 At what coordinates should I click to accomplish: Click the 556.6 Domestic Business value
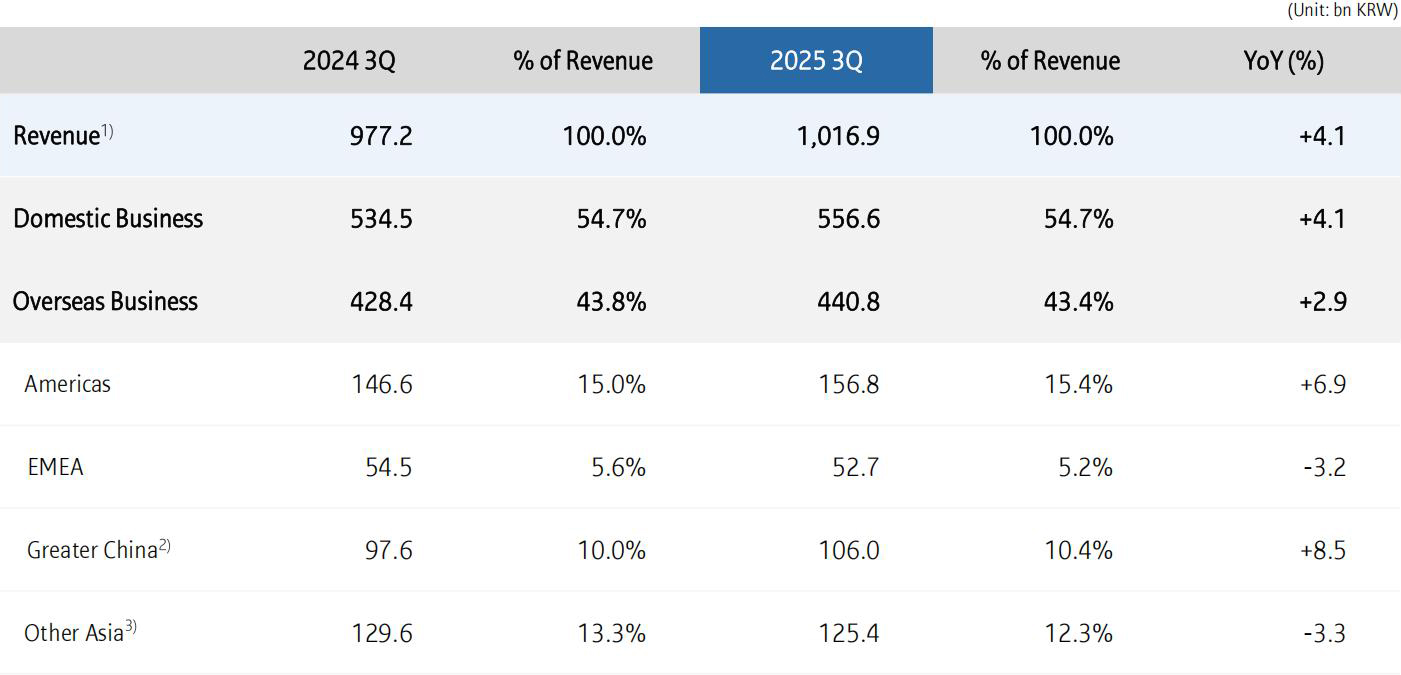tap(848, 219)
